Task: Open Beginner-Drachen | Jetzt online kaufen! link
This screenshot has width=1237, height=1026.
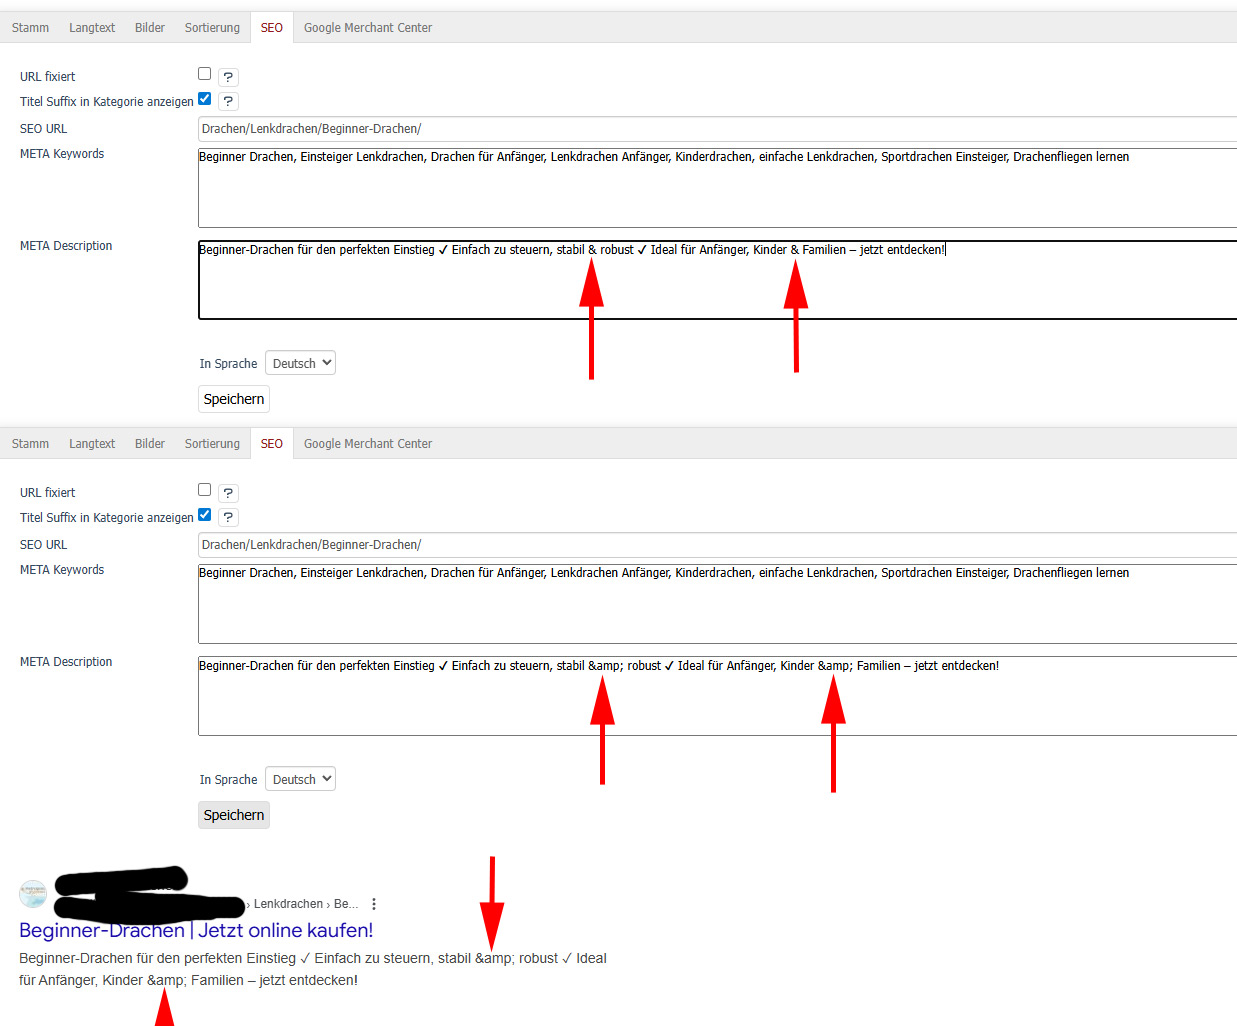Action: pyautogui.click(x=196, y=931)
